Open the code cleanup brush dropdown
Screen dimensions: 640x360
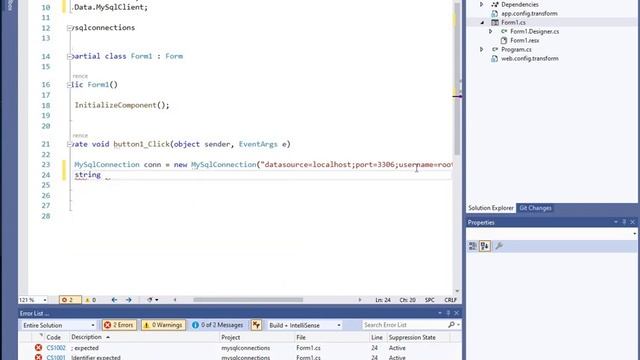click(153, 300)
